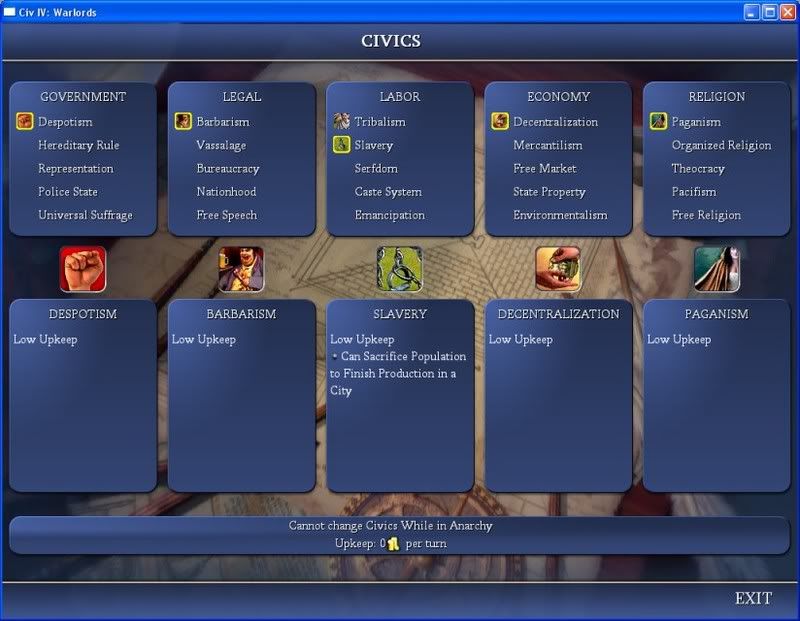800x621 pixels.
Task: Select Universal Suffrage civic
Action: (85, 215)
